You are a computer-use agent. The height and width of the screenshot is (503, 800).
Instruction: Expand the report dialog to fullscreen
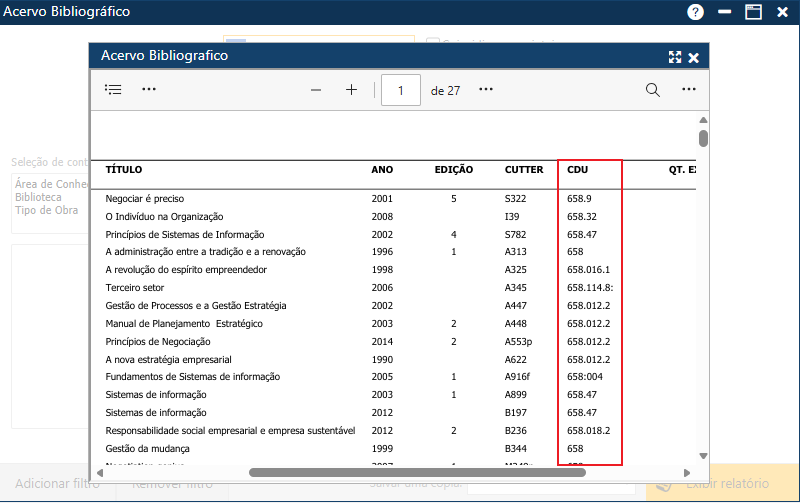675,57
